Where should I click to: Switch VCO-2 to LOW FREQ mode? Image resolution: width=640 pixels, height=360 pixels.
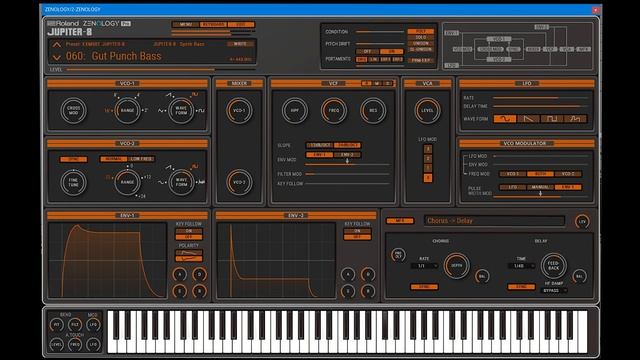point(141,159)
